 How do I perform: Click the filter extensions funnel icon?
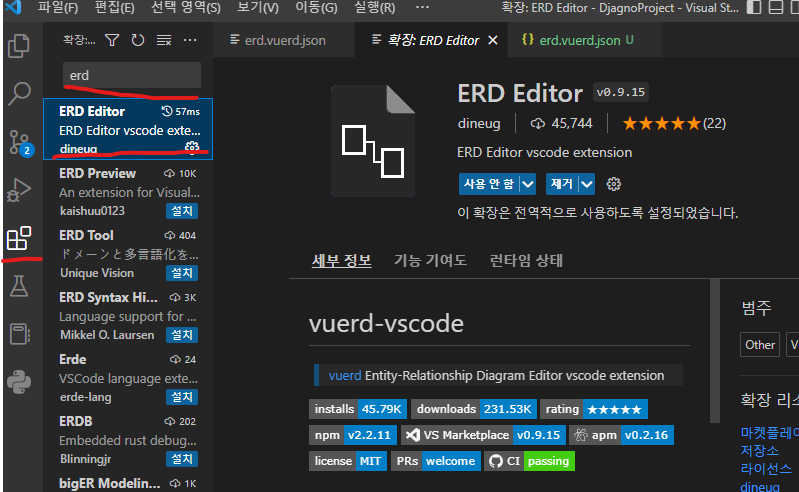pyautogui.click(x=112, y=40)
